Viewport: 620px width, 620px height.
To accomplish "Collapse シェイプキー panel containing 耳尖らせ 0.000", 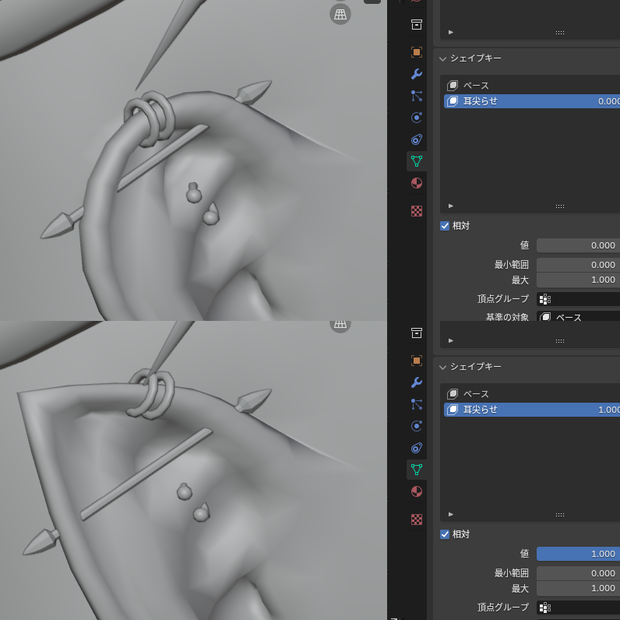I will point(442,59).
